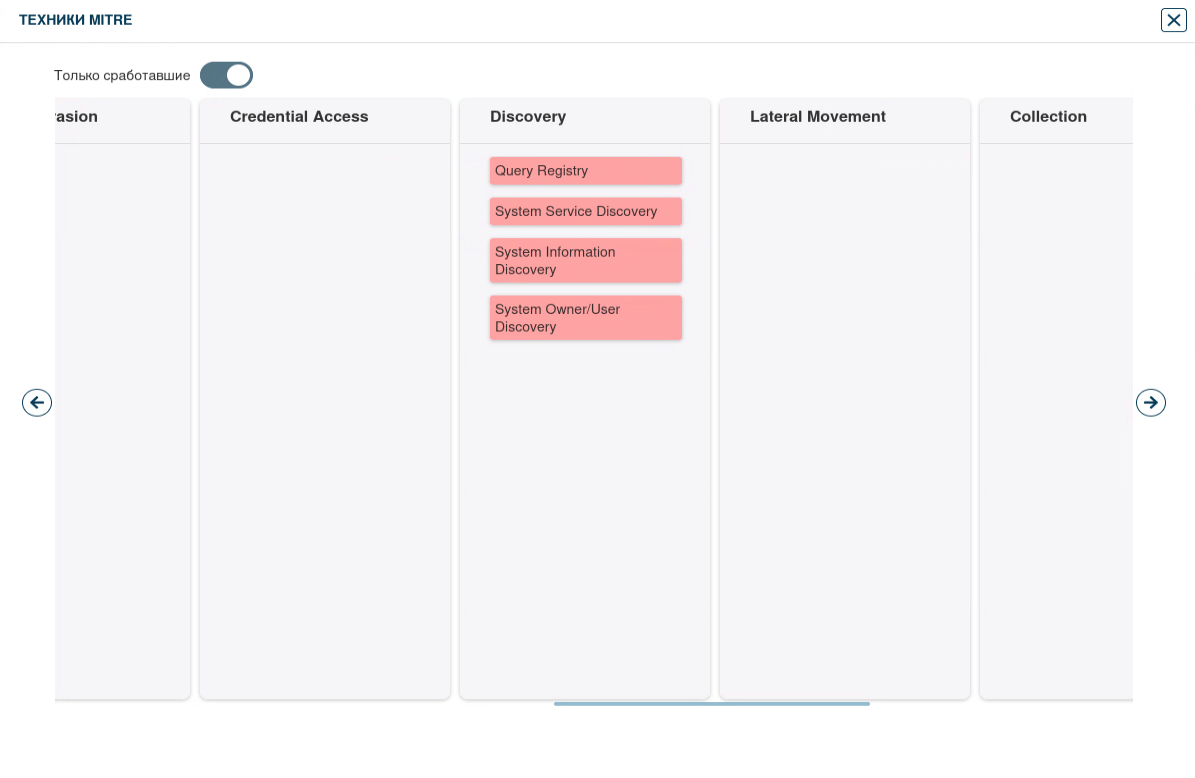Click the horizontal scrollbar under the columns
Image resolution: width=1195 pixels, height=778 pixels.
(x=711, y=704)
